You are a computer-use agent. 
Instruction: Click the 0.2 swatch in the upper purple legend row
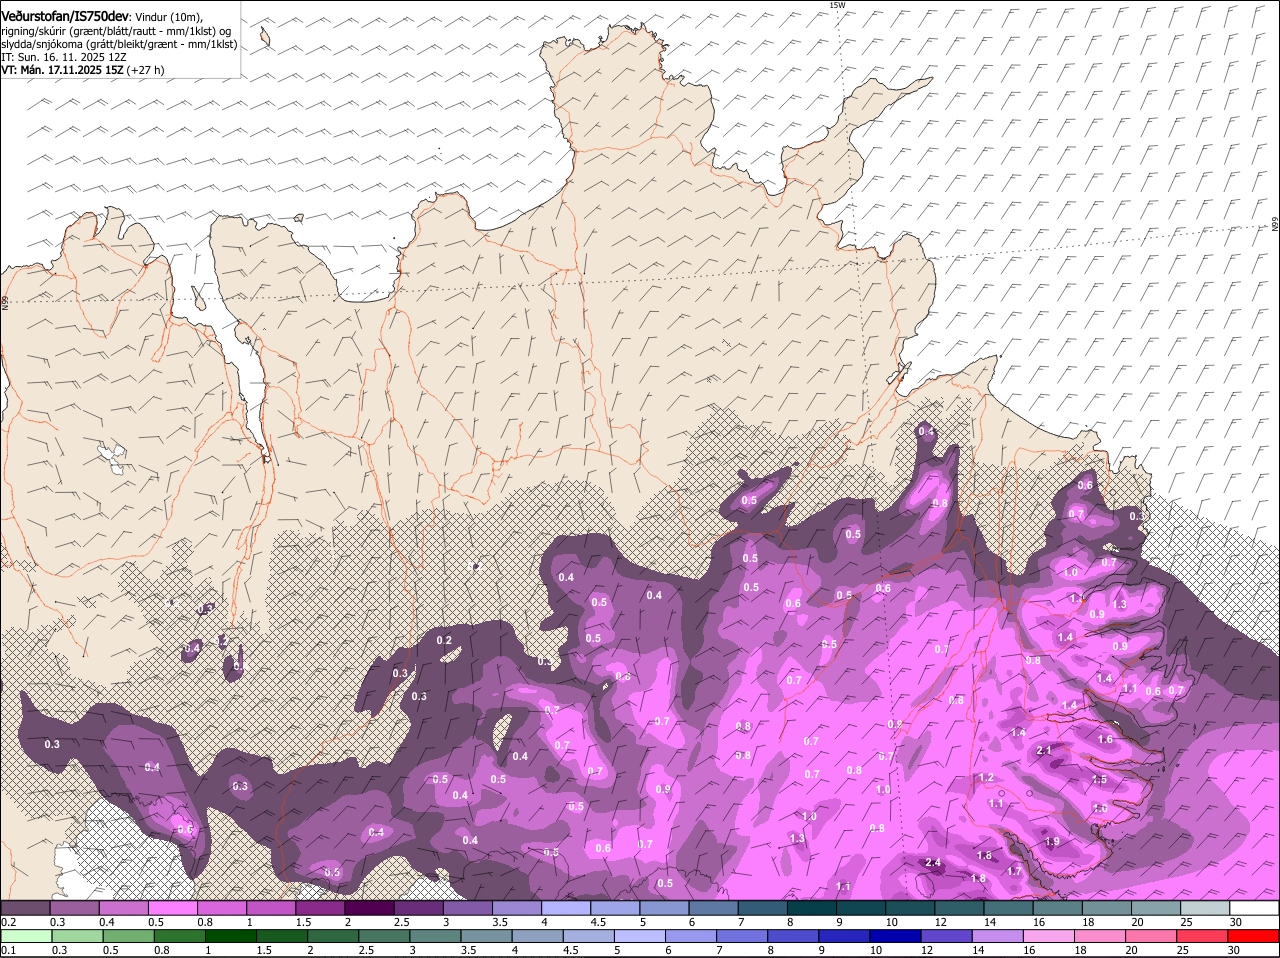click(x=25, y=908)
